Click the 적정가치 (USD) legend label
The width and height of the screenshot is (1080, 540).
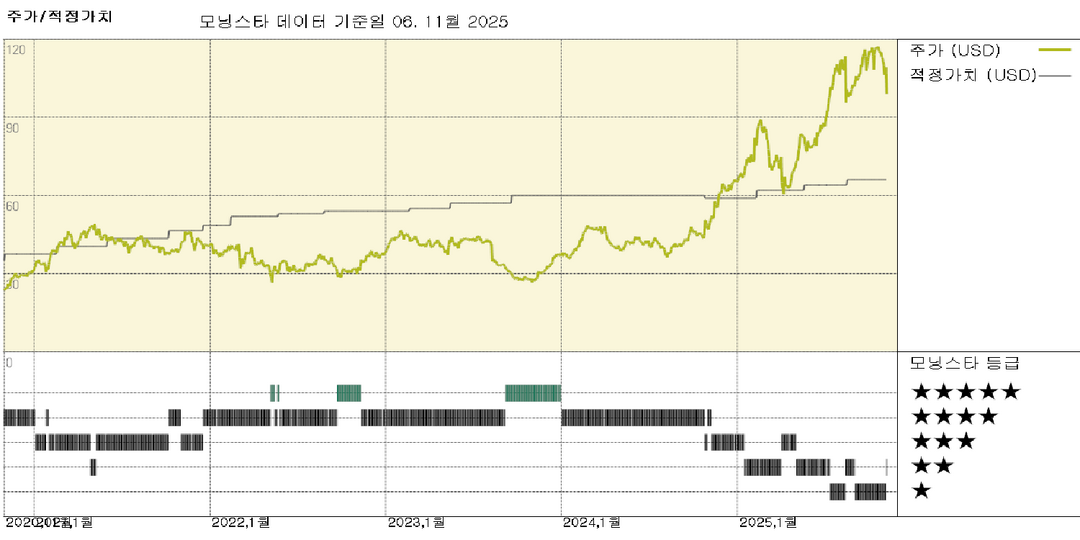click(x=972, y=75)
